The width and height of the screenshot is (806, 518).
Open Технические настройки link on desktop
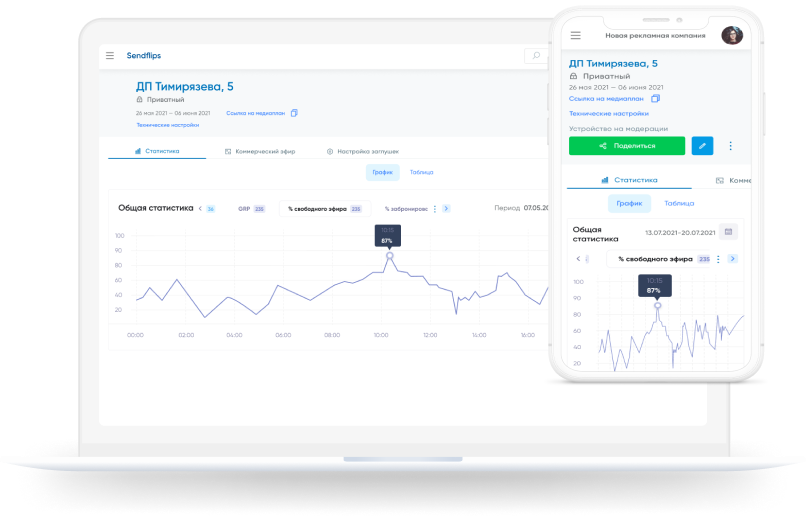168,125
